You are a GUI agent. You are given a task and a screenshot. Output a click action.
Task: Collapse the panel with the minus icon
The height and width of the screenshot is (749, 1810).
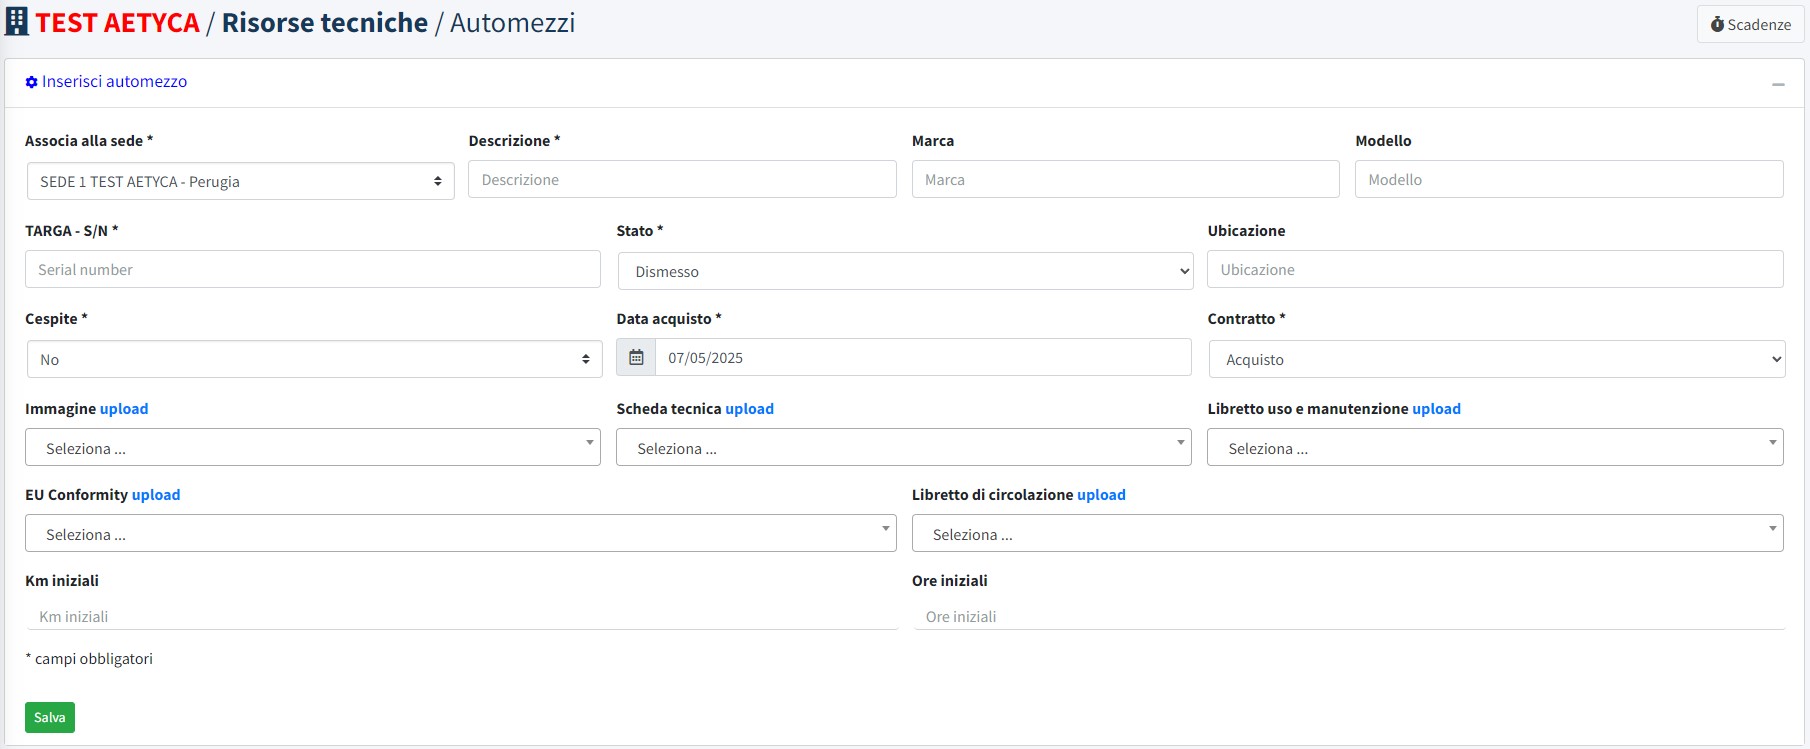pos(1778,85)
